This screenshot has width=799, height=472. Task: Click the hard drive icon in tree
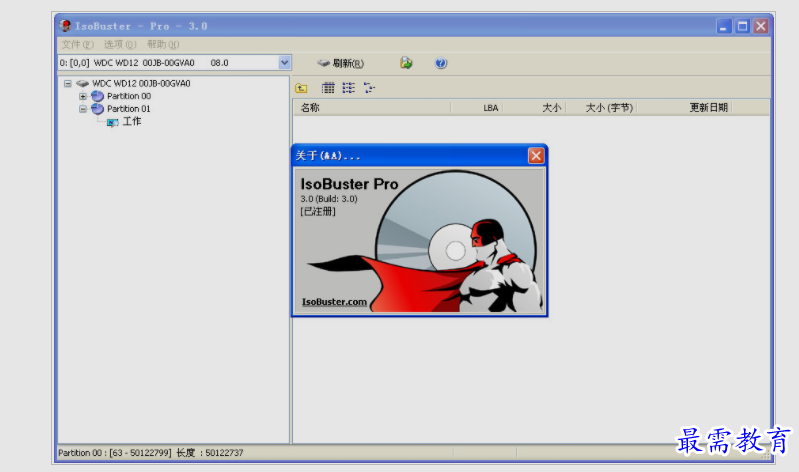click(x=82, y=83)
